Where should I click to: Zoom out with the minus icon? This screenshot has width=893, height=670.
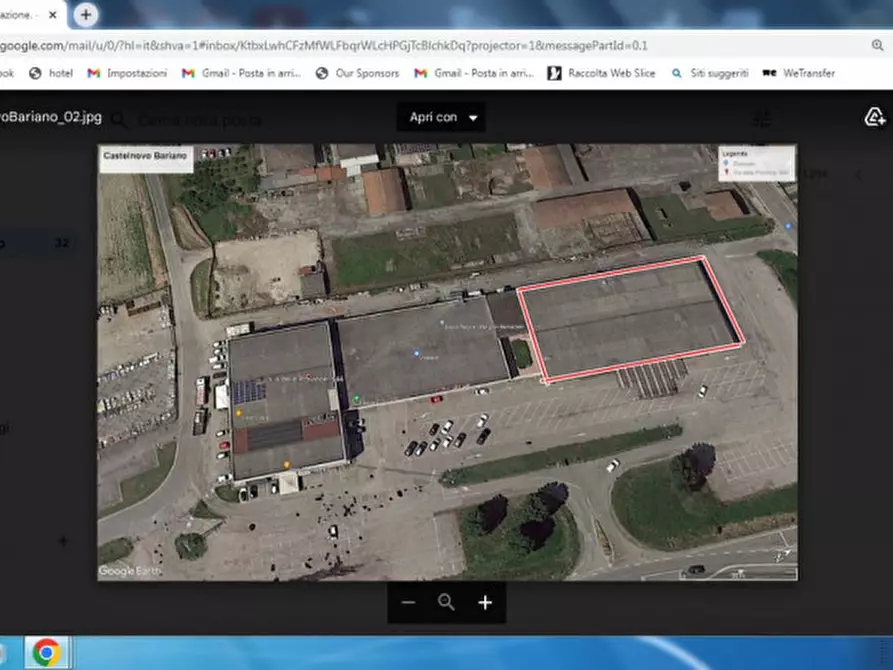(x=408, y=602)
